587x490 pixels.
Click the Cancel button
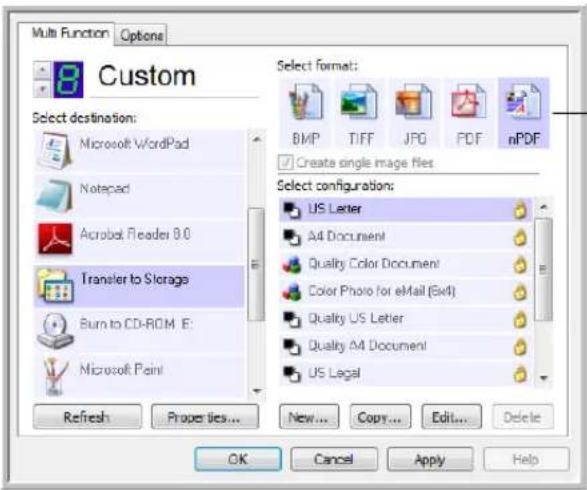(x=334, y=459)
